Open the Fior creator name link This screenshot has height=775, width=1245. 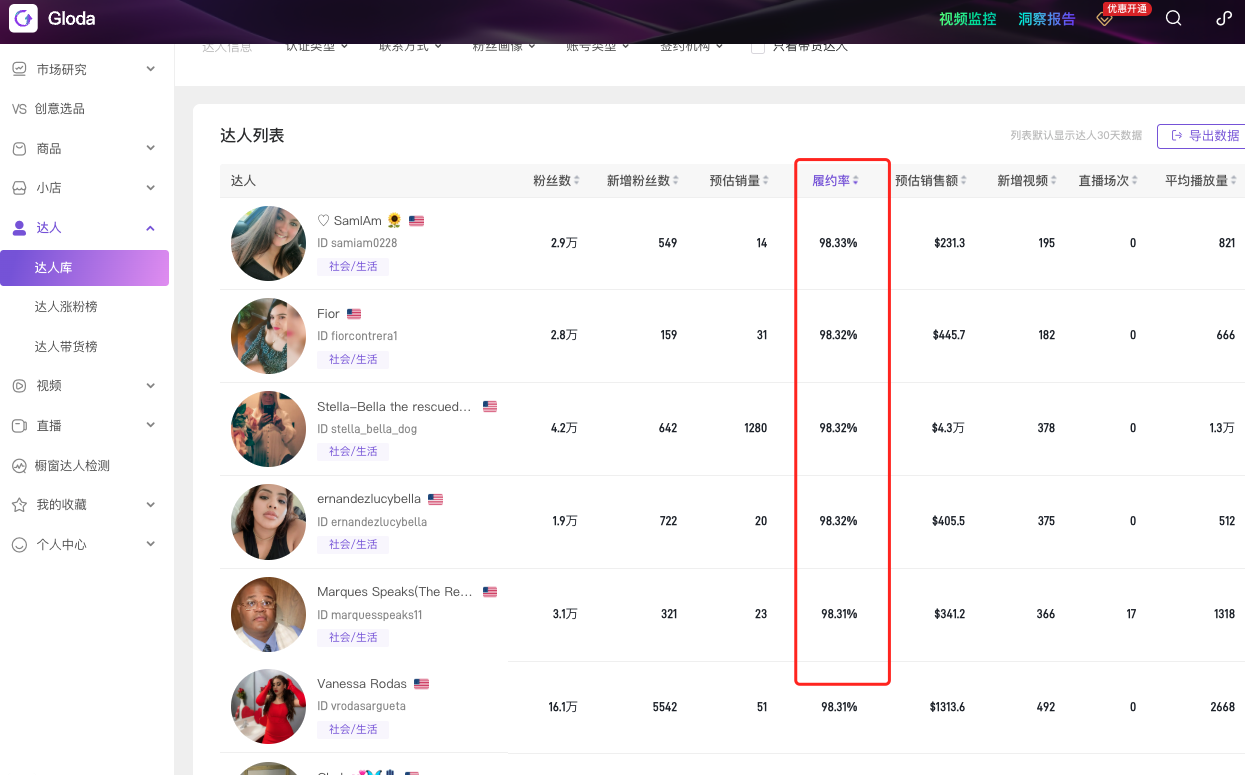[x=328, y=314]
